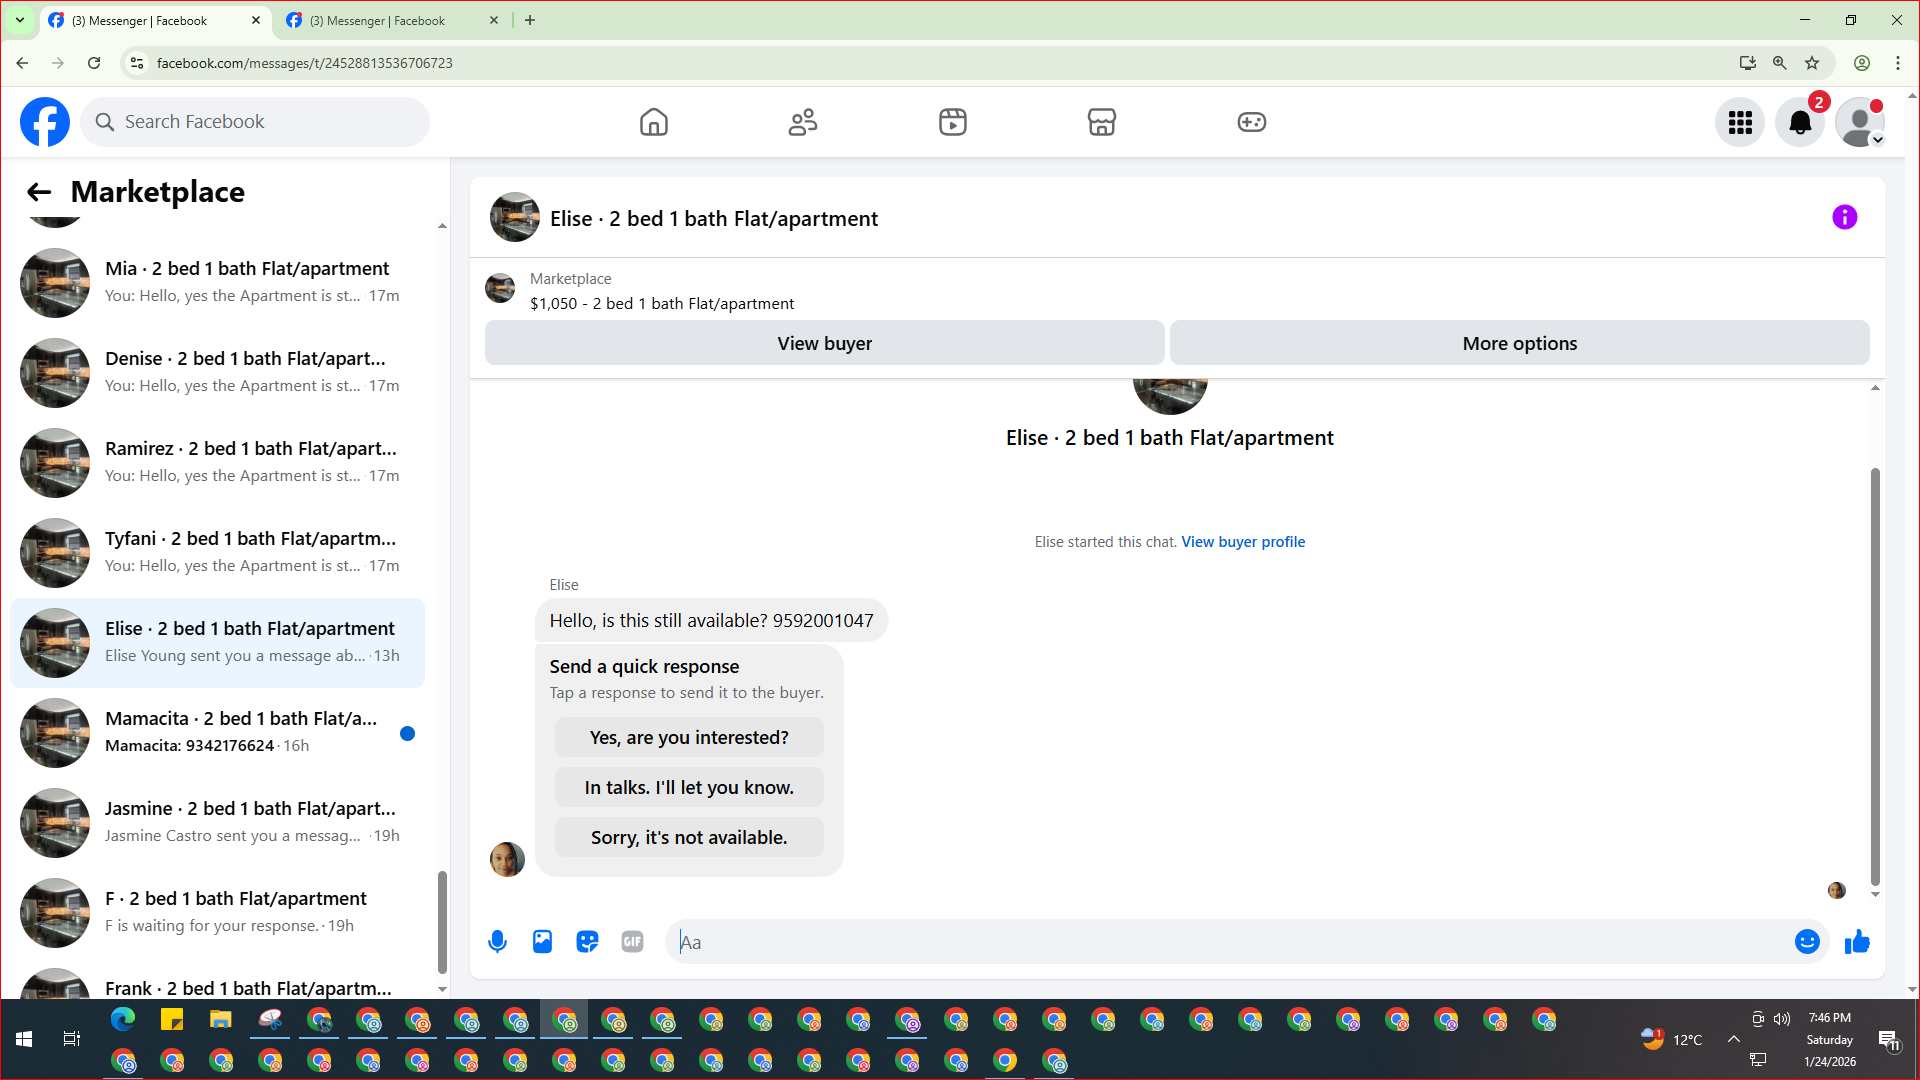This screenshot has height=1080, width=1920.
Task: Go back from Marketplace chats
Action: (x=39, y=192)
